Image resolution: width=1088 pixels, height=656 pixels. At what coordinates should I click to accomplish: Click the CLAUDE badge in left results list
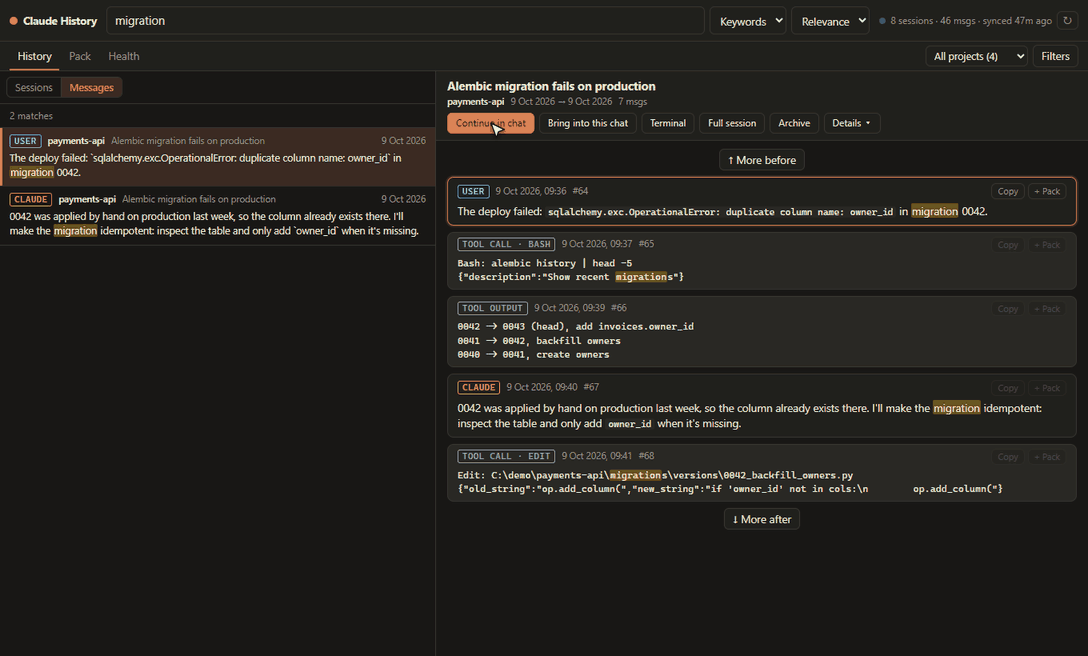pyautogui.click(x=31, y=199)
